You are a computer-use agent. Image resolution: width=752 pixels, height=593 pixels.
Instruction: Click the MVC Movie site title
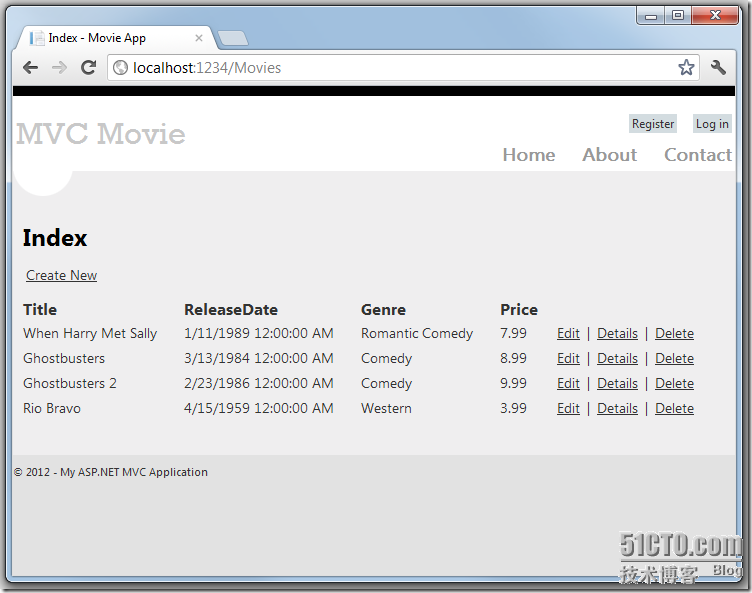tap(101, 134)
